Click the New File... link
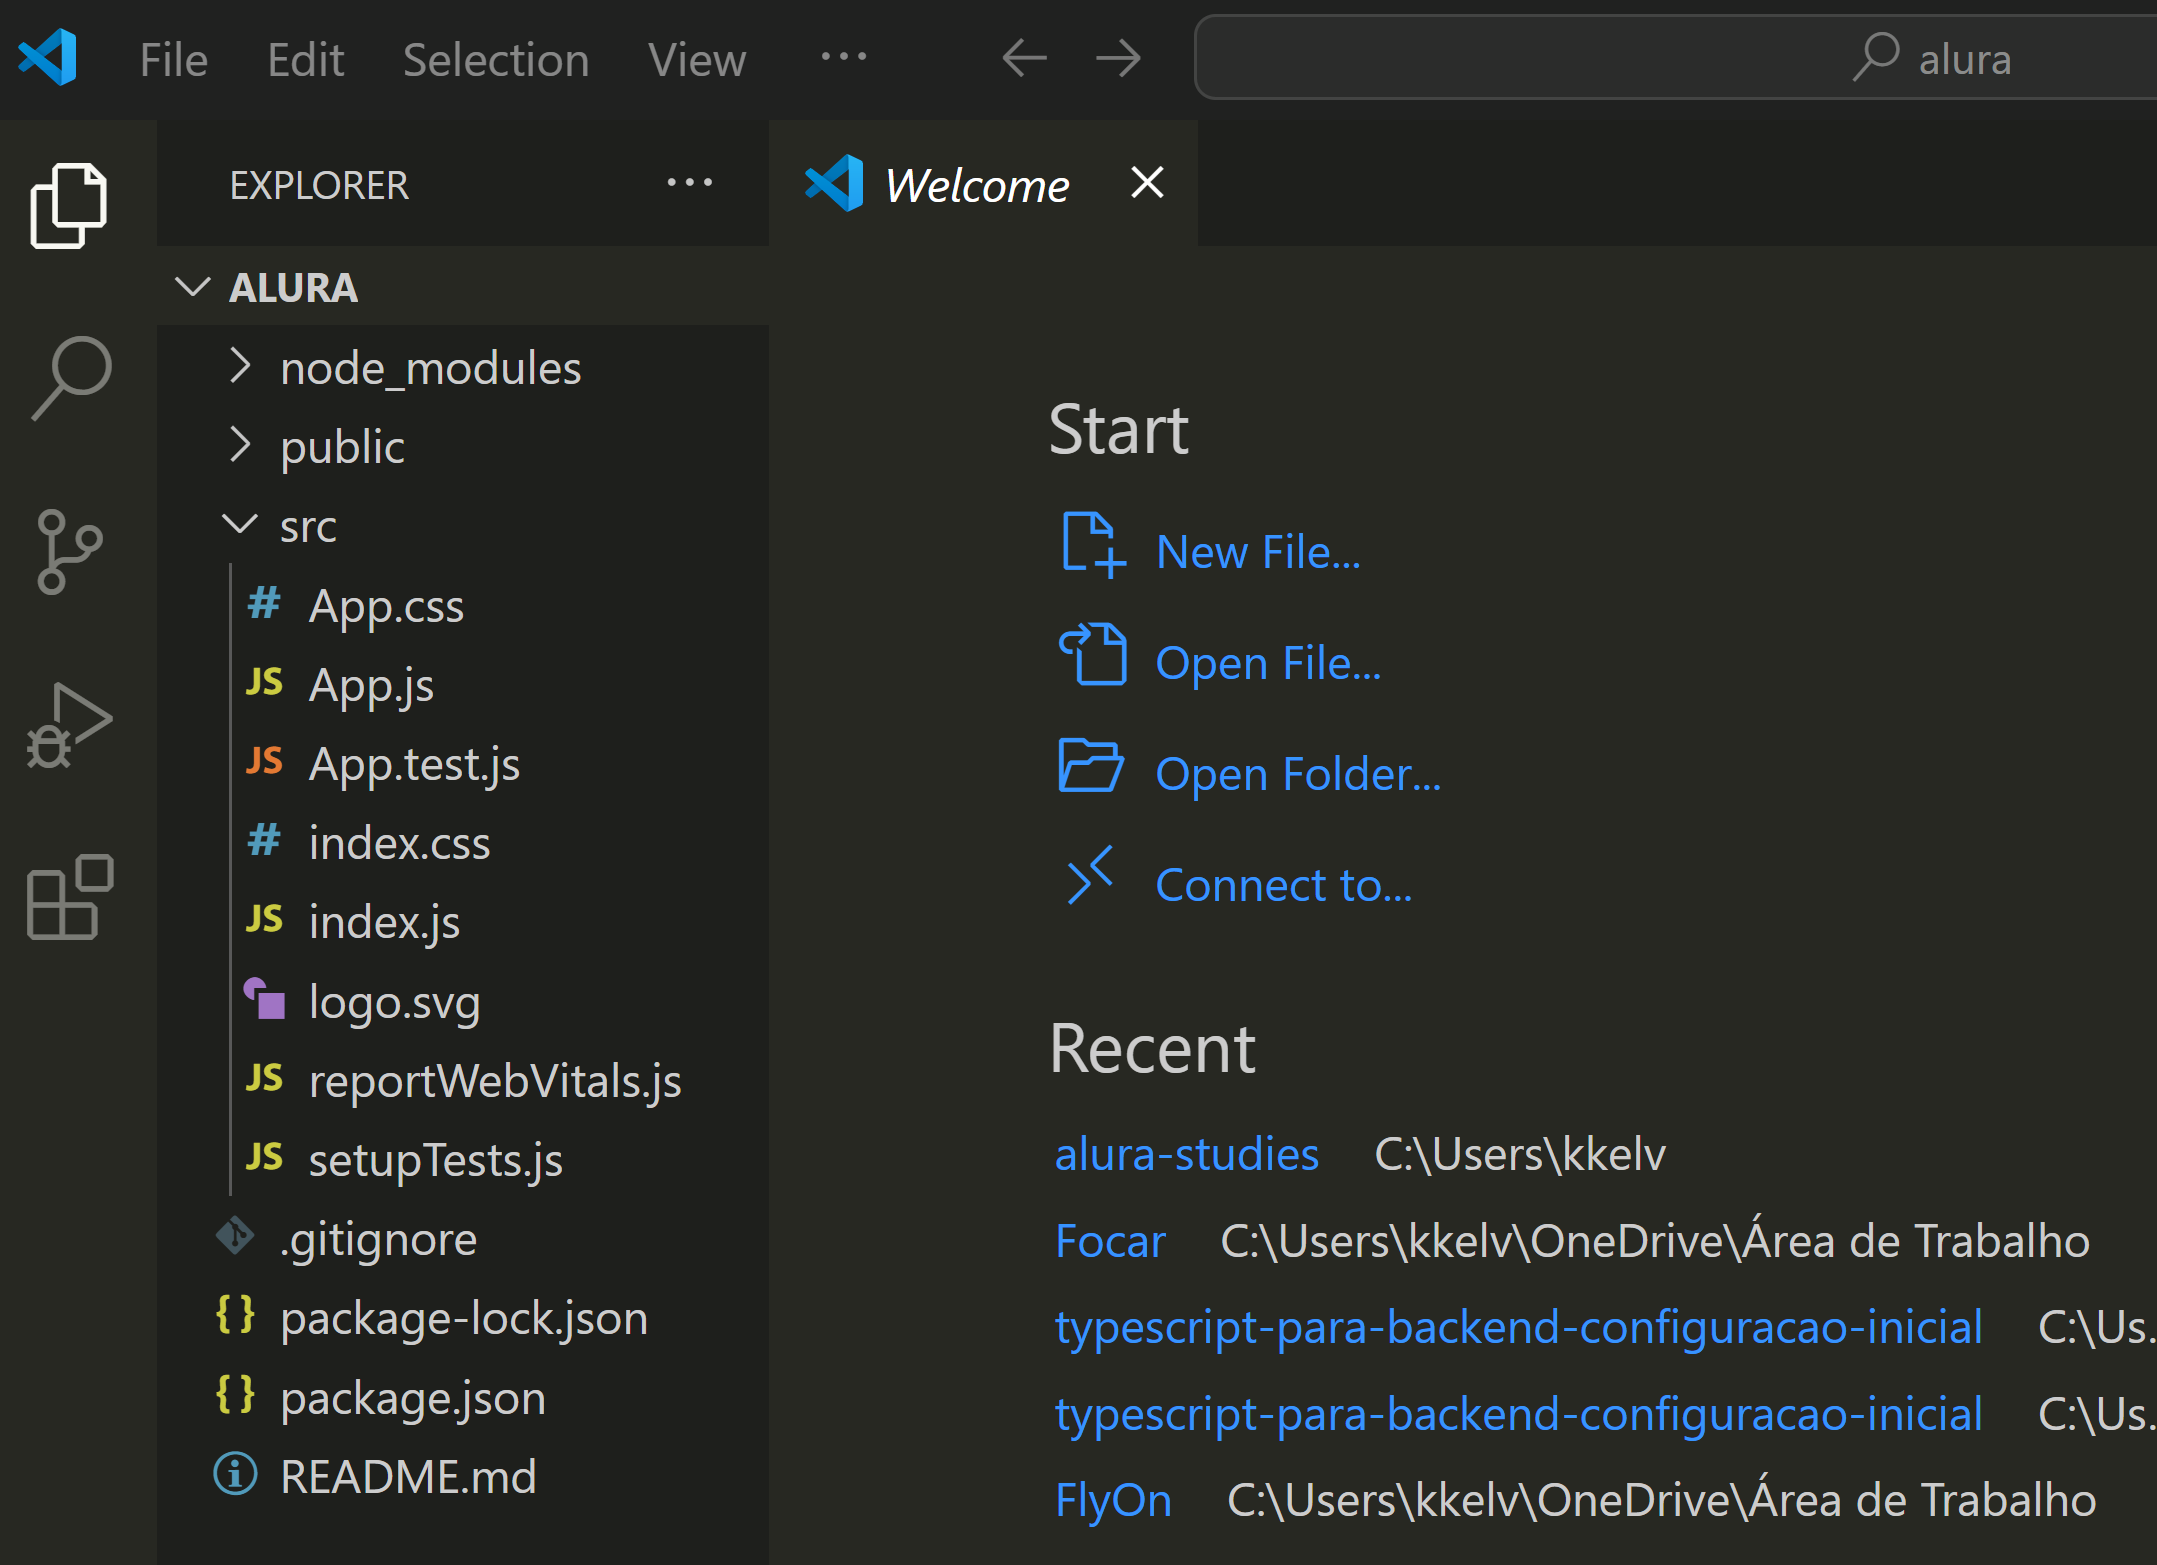Screen dimensions: 2157x1565 [x=1258, y=552]
